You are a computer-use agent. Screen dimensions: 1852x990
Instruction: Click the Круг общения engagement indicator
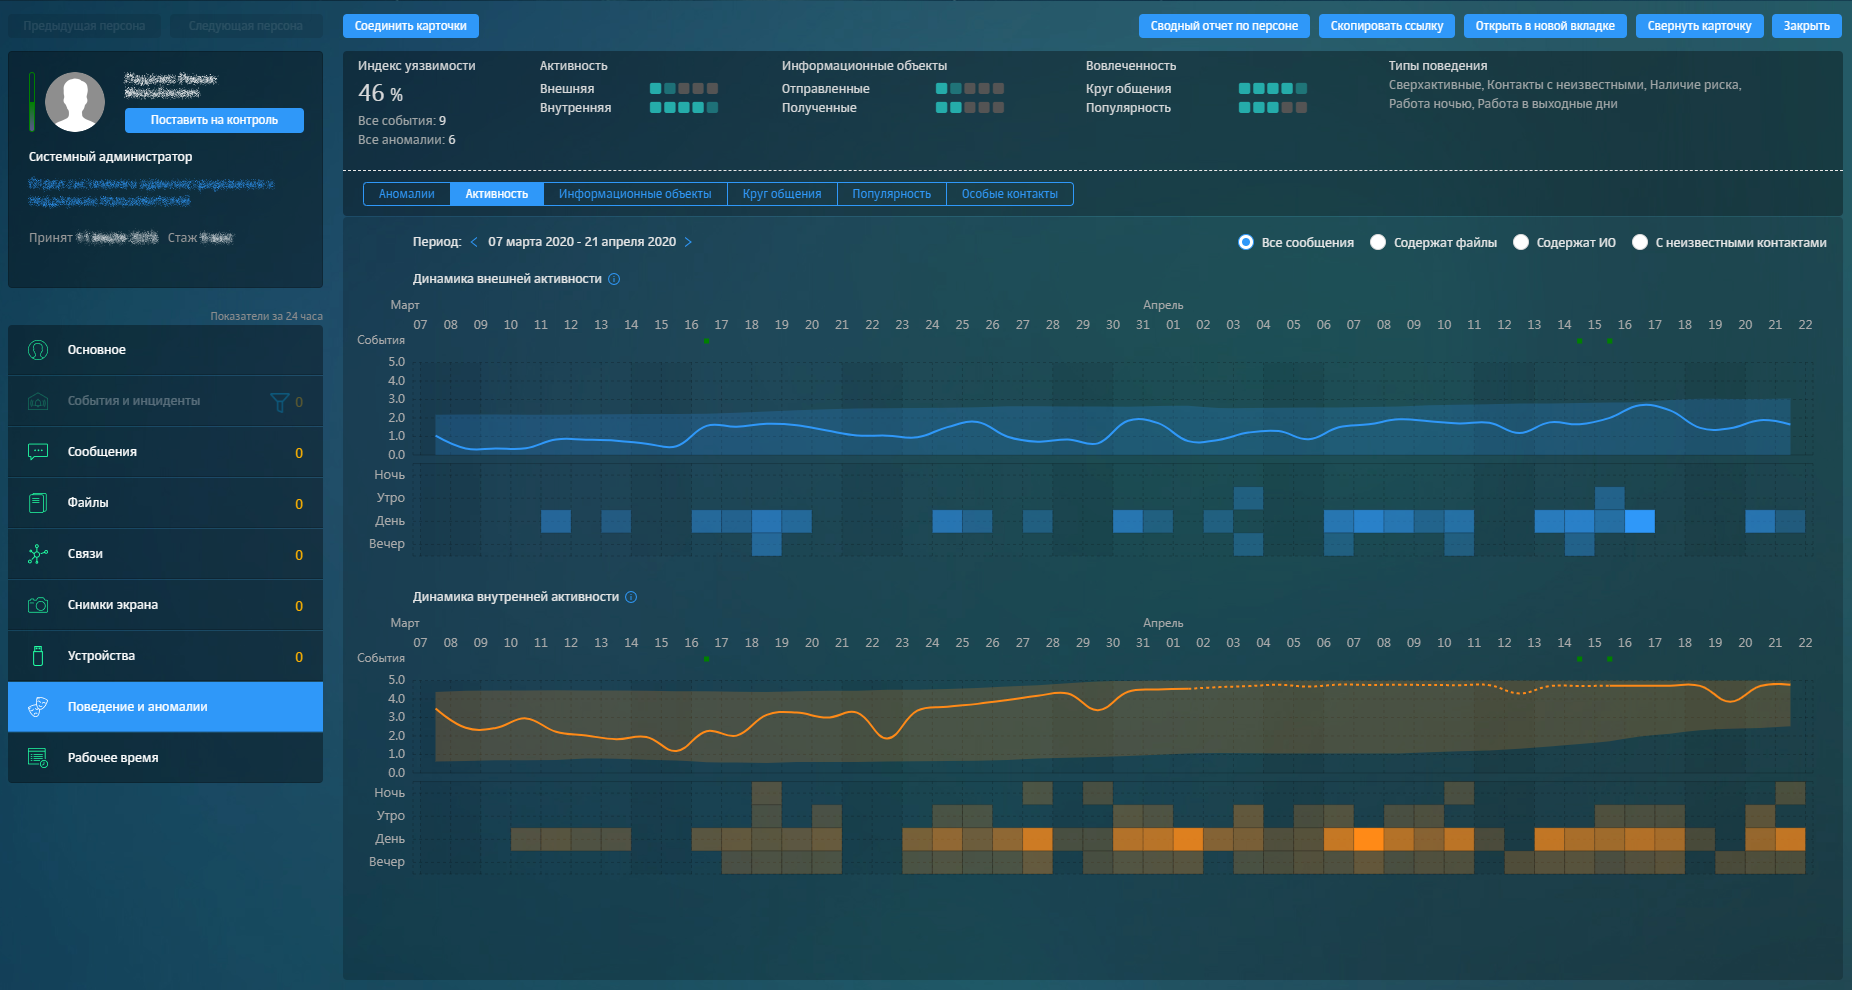[1273, 89]
